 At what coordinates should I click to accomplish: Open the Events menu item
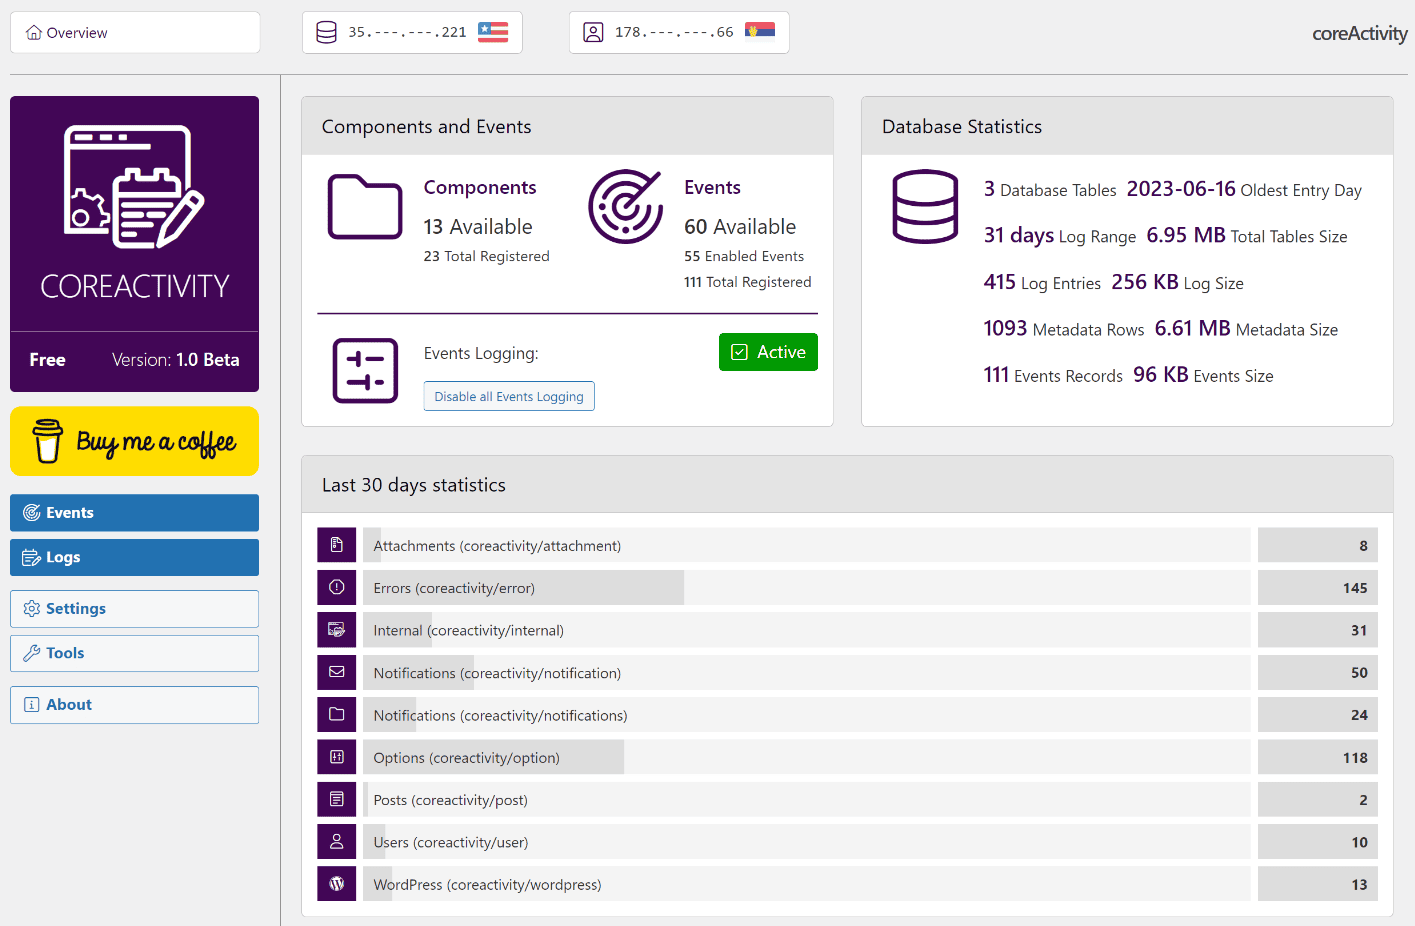point(134,513)
